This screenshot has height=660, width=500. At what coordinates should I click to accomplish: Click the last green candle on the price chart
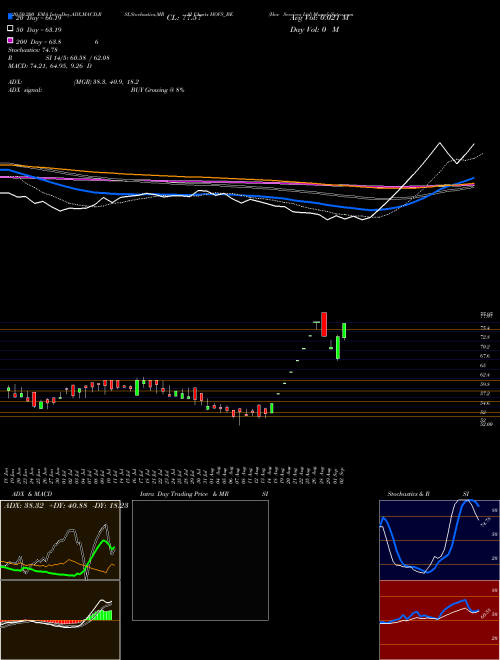pyautogui.click(x=344, y=330)
